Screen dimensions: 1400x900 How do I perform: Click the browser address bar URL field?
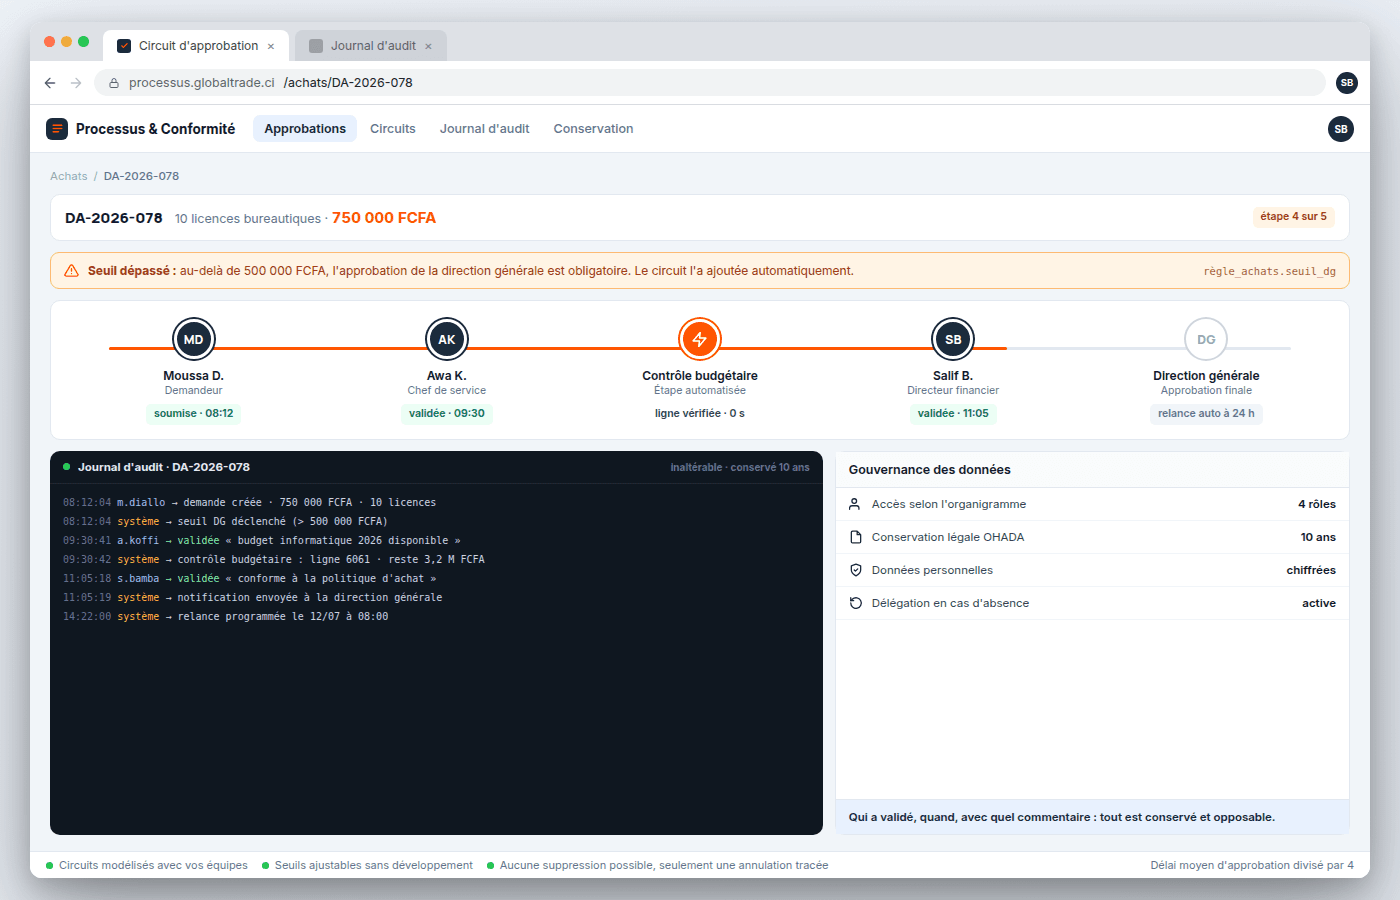pyautogui.click(x=710, y=83)
